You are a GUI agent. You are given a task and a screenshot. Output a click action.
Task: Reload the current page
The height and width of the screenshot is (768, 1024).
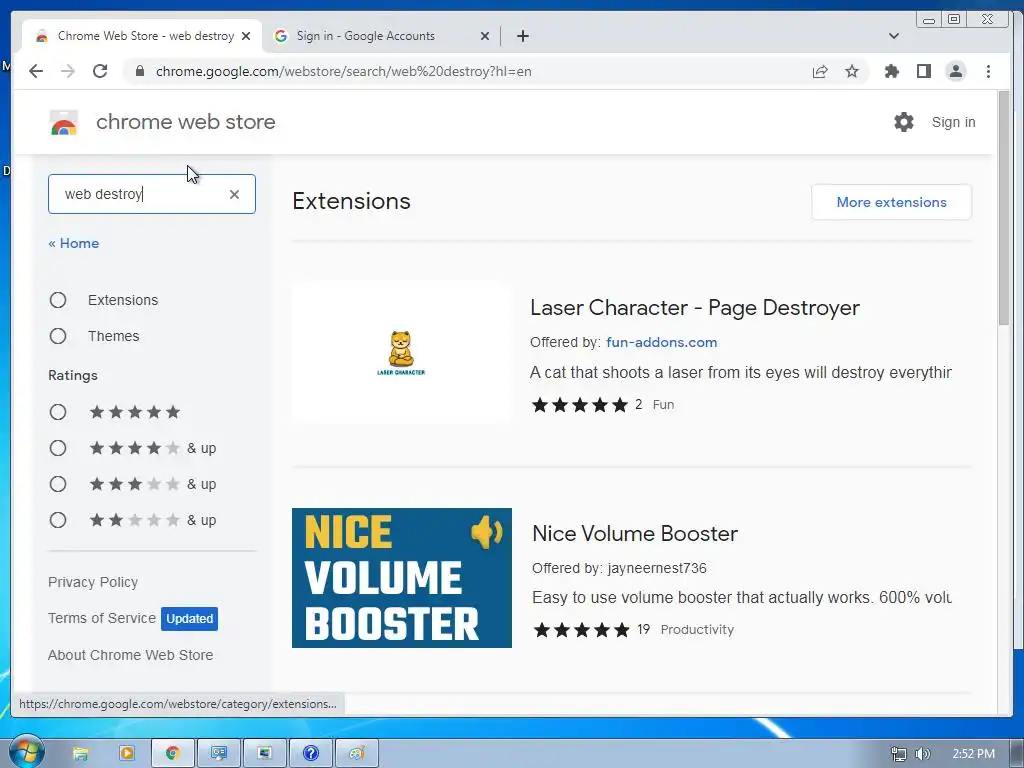pos(100,71)
